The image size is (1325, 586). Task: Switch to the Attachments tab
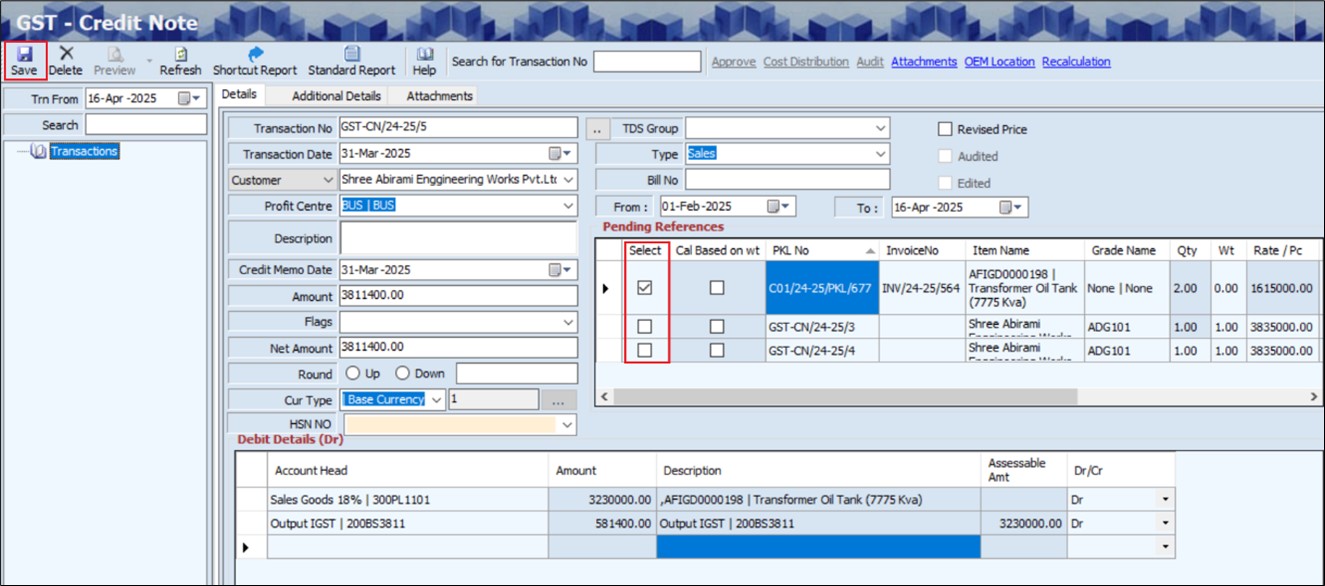pyautogui.click(x=439, y=96)
